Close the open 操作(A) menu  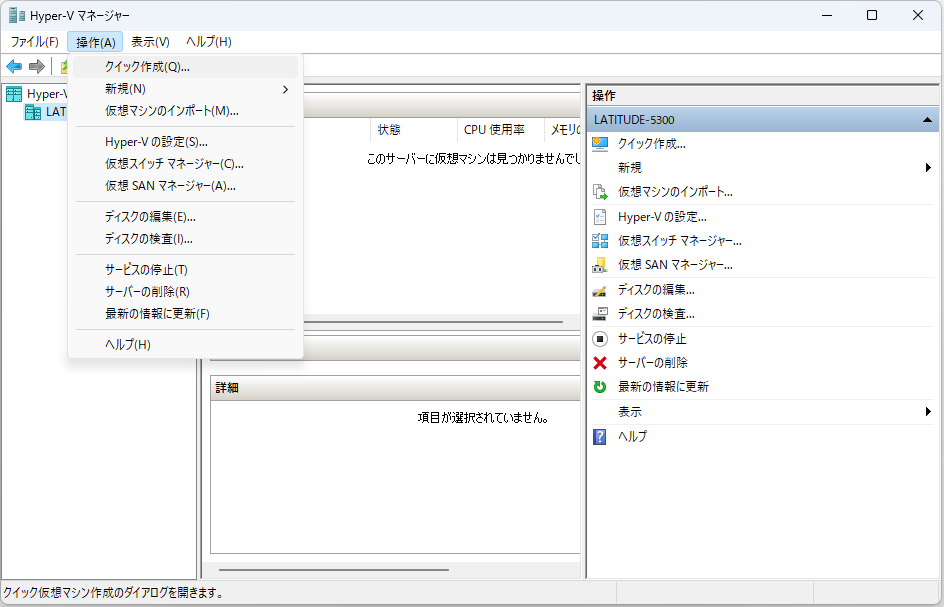pos(96,42)
